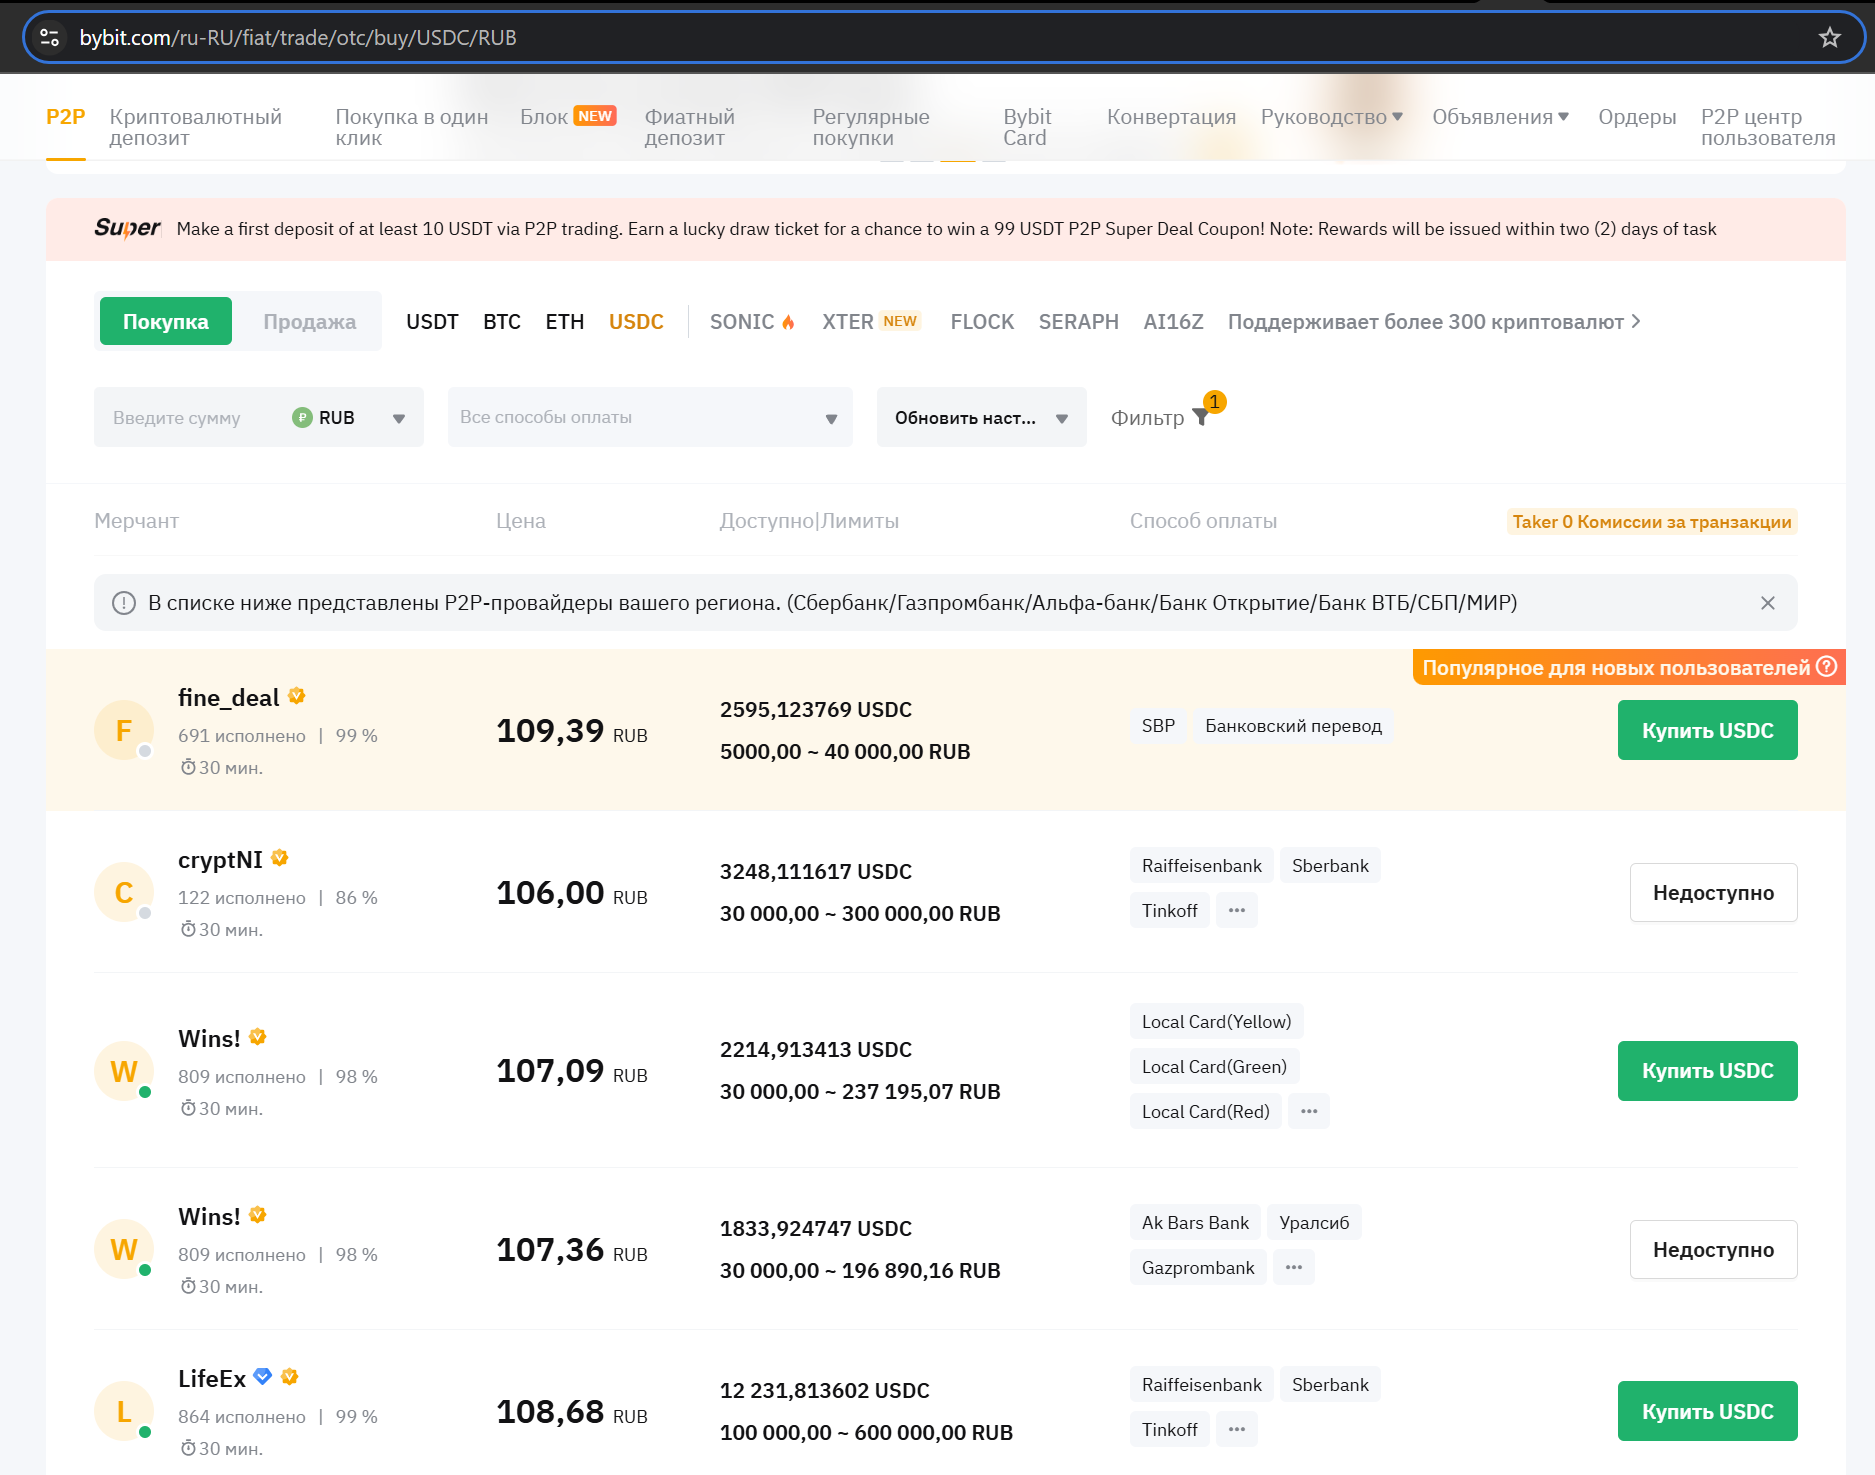Click the Уралсиб payment tag
The height and width of the screenshot is (1475, 1875).
tap(1314, 1222)
